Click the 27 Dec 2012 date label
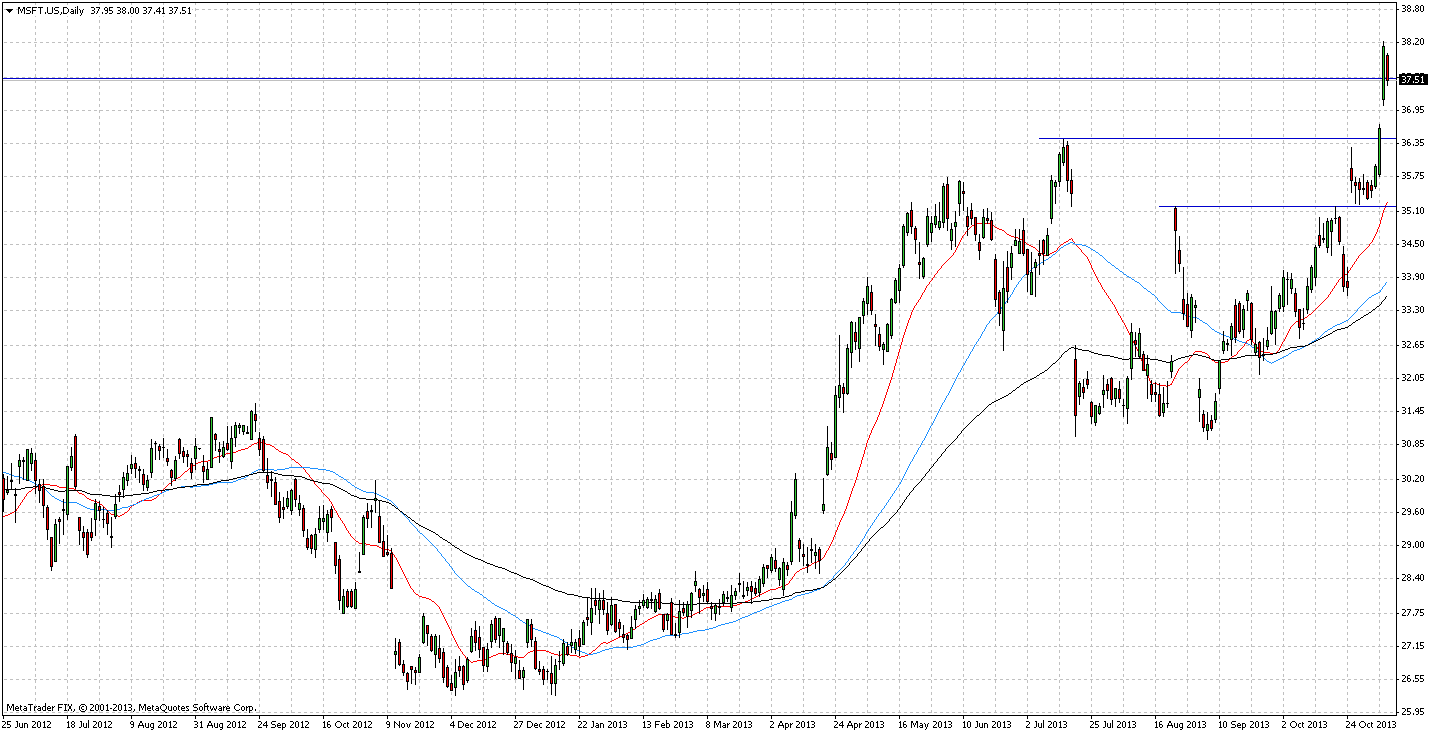 click(x=538, y=724)
